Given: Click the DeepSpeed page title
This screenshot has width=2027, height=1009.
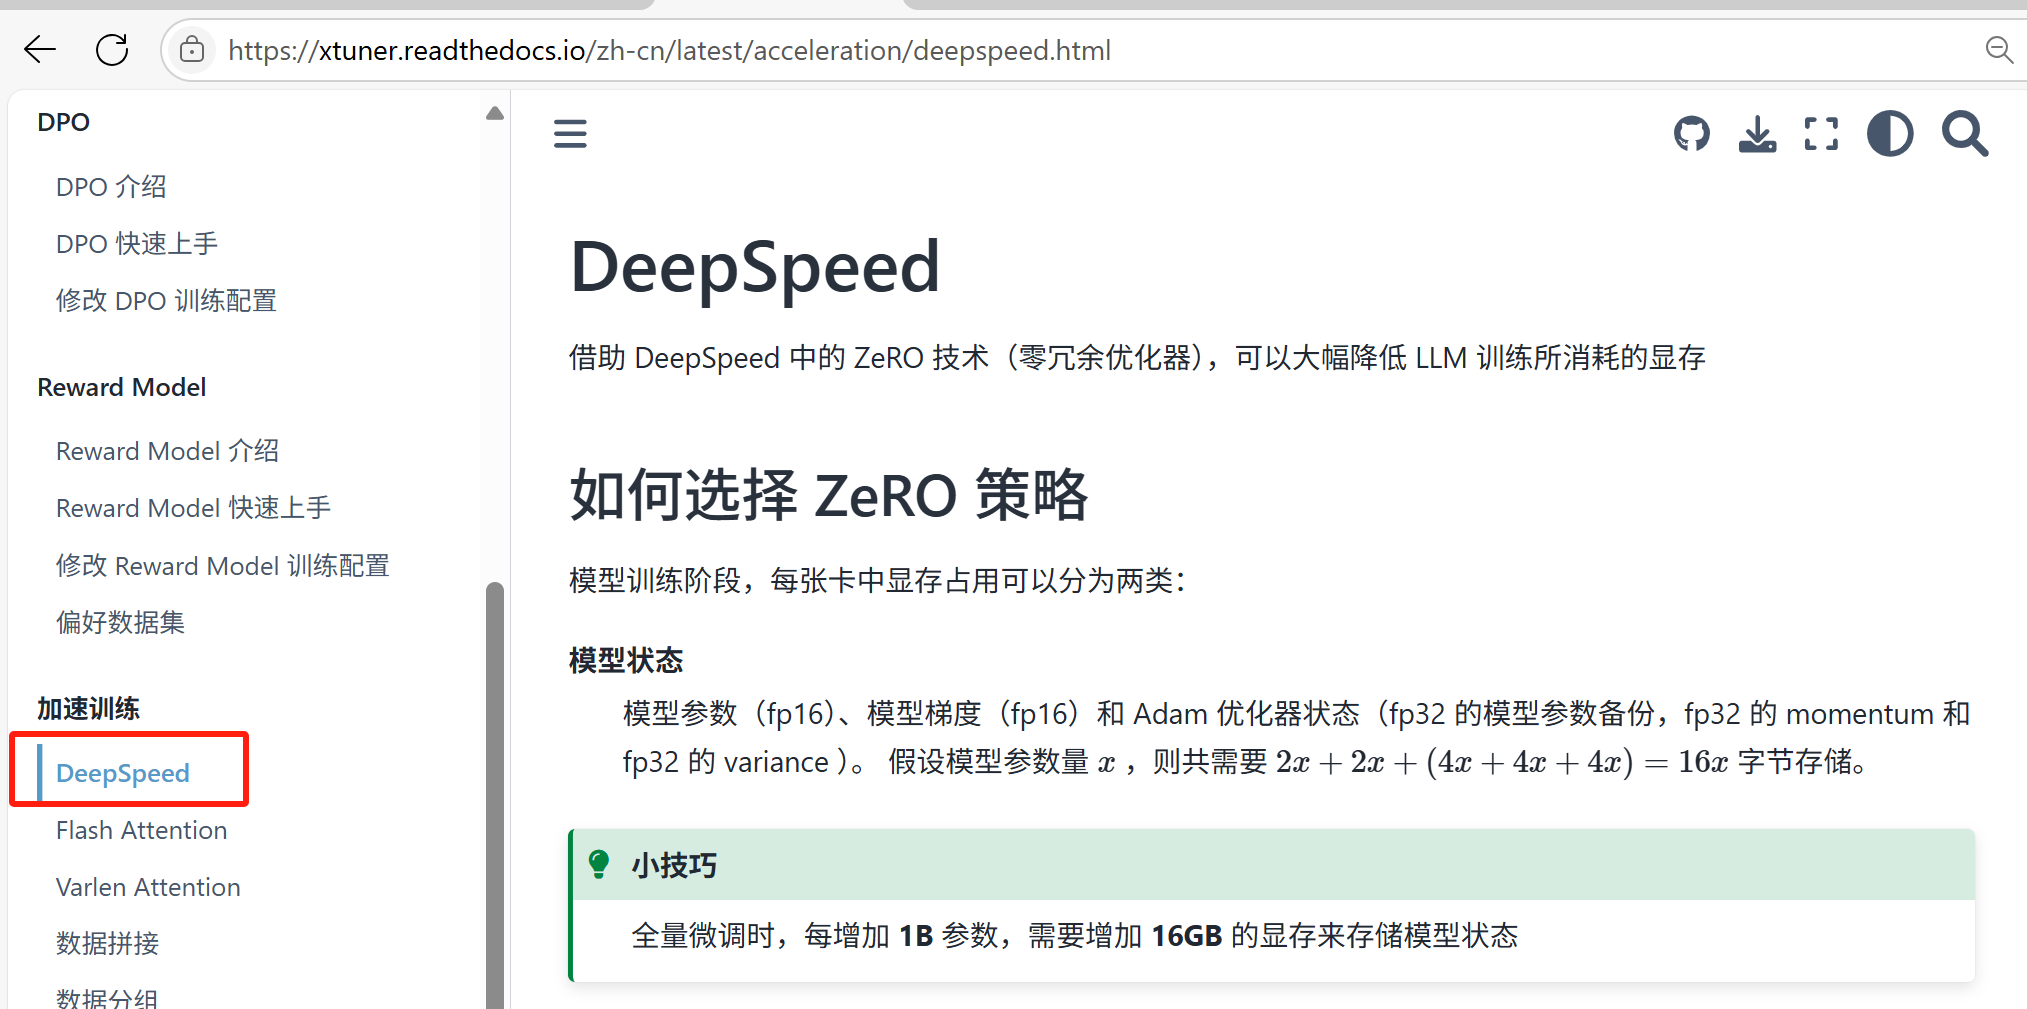Looking at the screenshot, I should 754,267.
